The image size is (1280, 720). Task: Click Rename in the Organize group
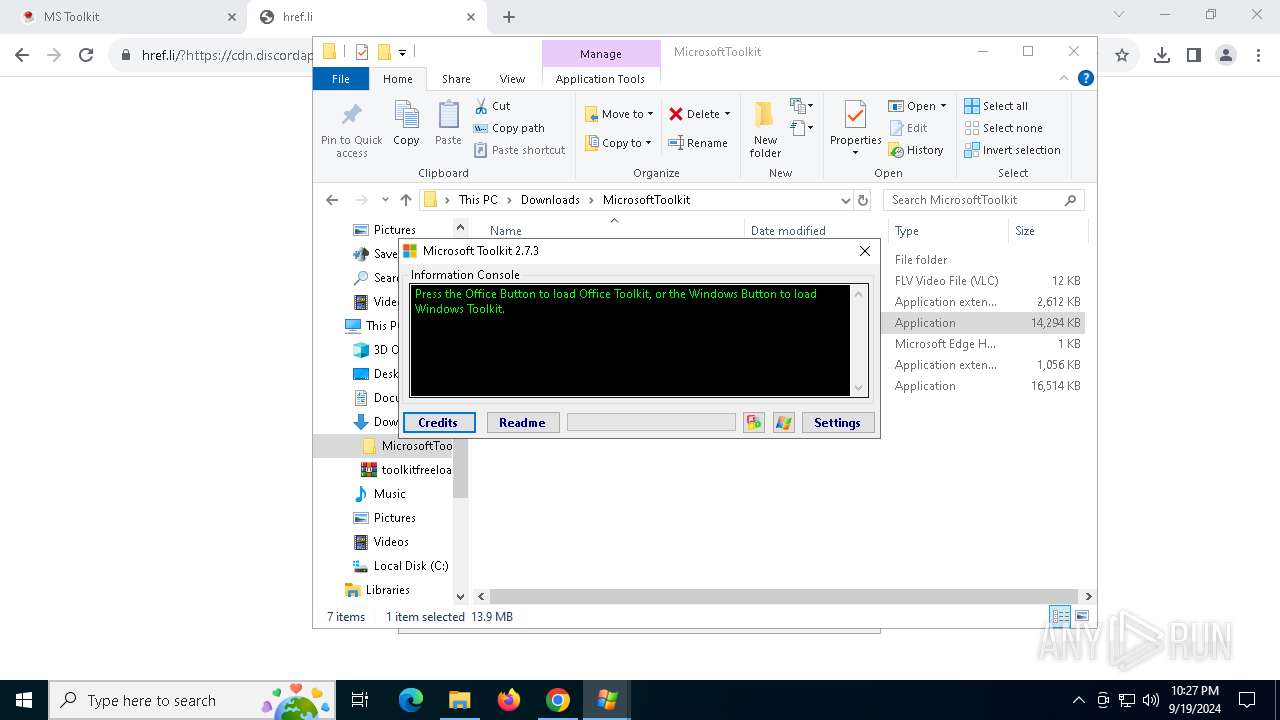tap(698, 143)
